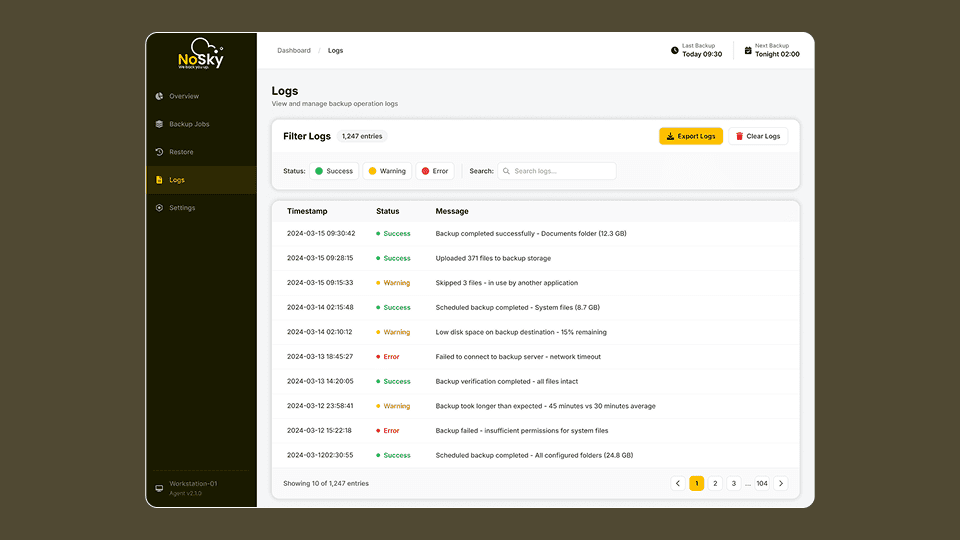Select page 2 in pagination
The height and width of the screenshot is (540, 960).
(715, 483)
